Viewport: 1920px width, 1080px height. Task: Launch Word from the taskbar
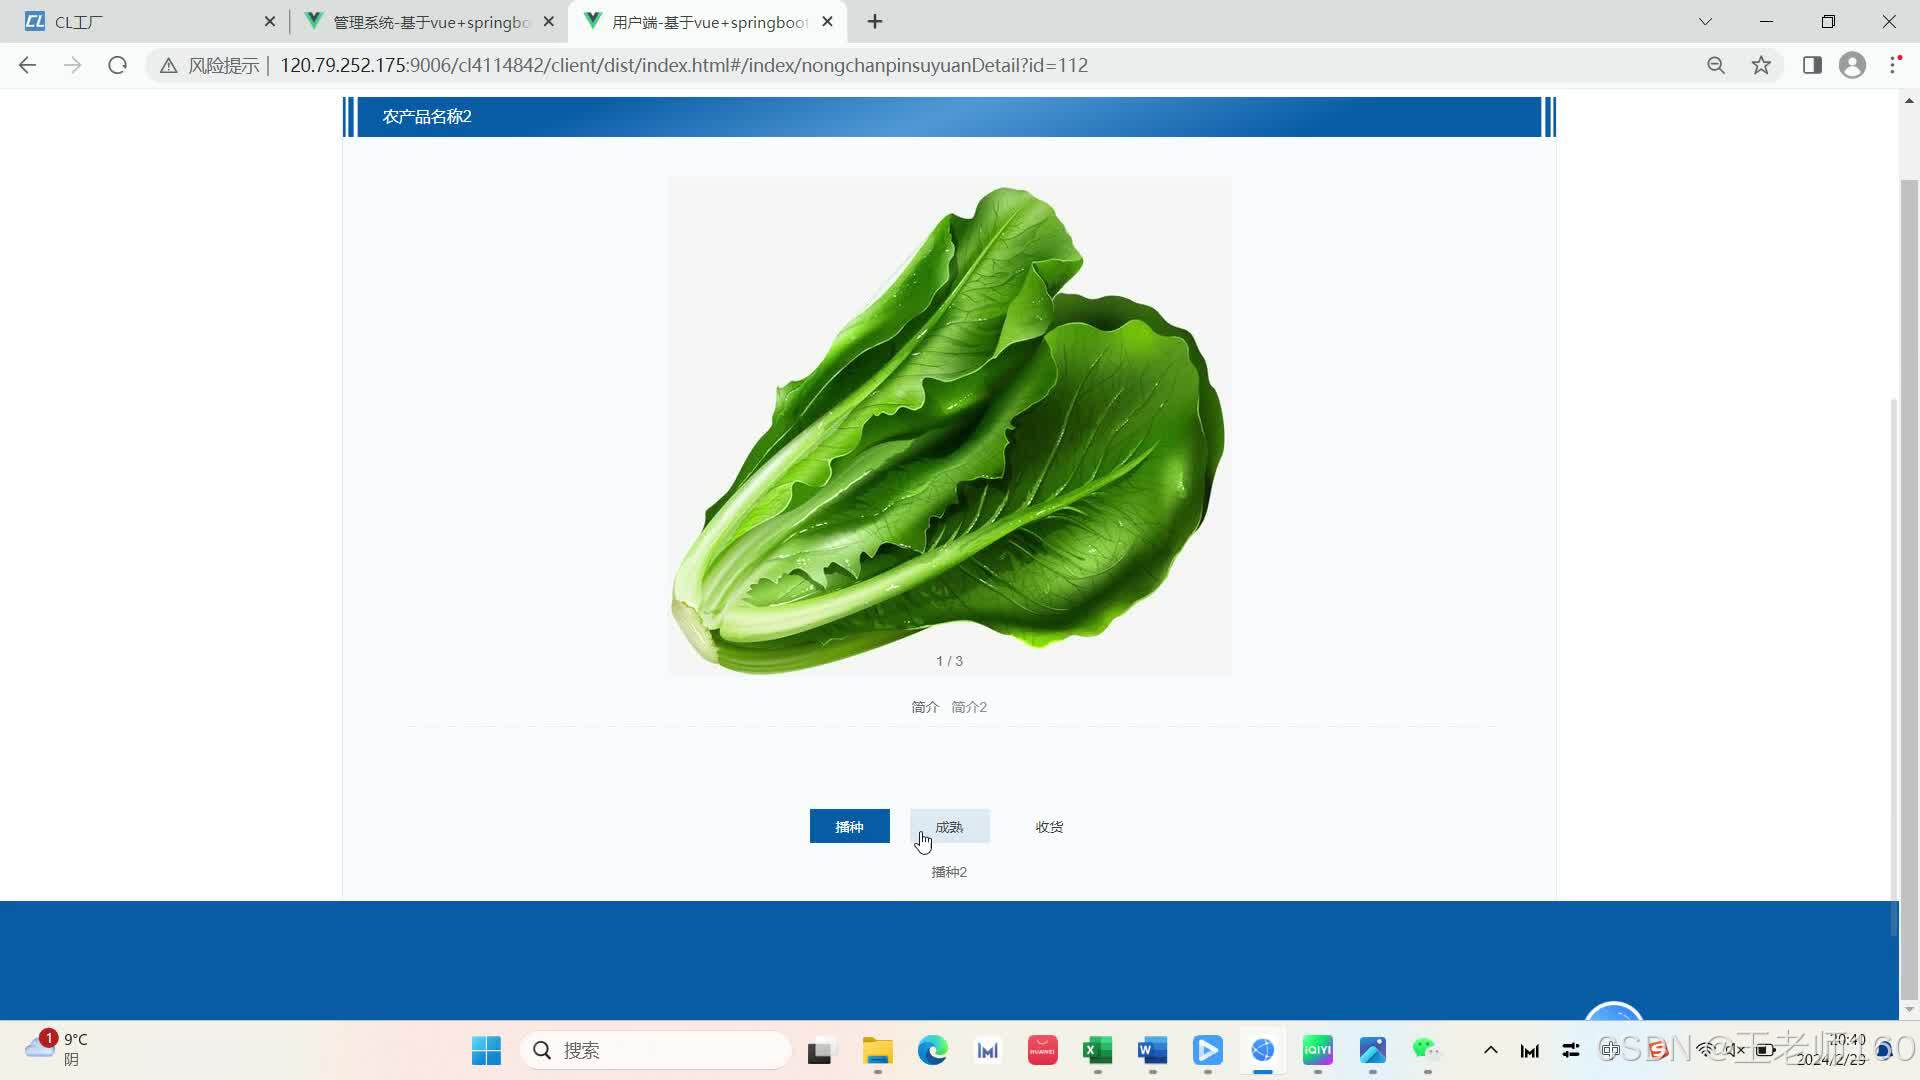tap(1152, 1050)
